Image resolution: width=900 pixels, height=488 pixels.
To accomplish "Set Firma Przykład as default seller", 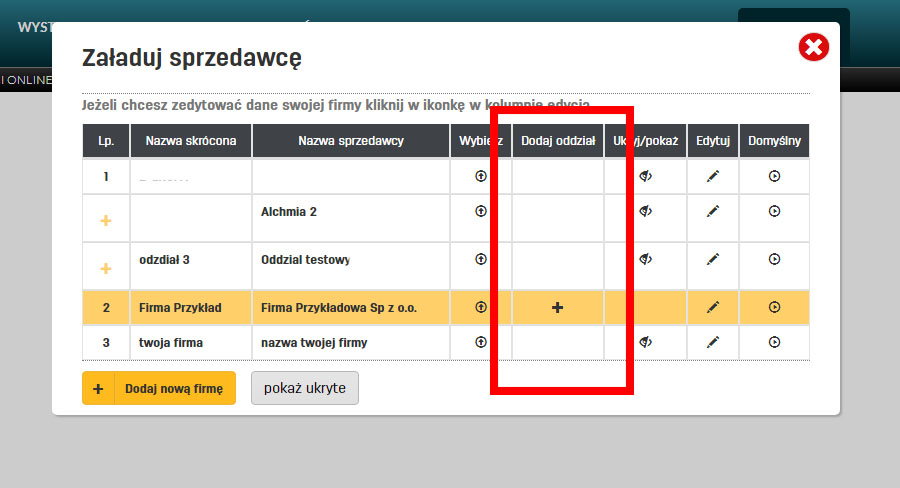I will [774, 307].
